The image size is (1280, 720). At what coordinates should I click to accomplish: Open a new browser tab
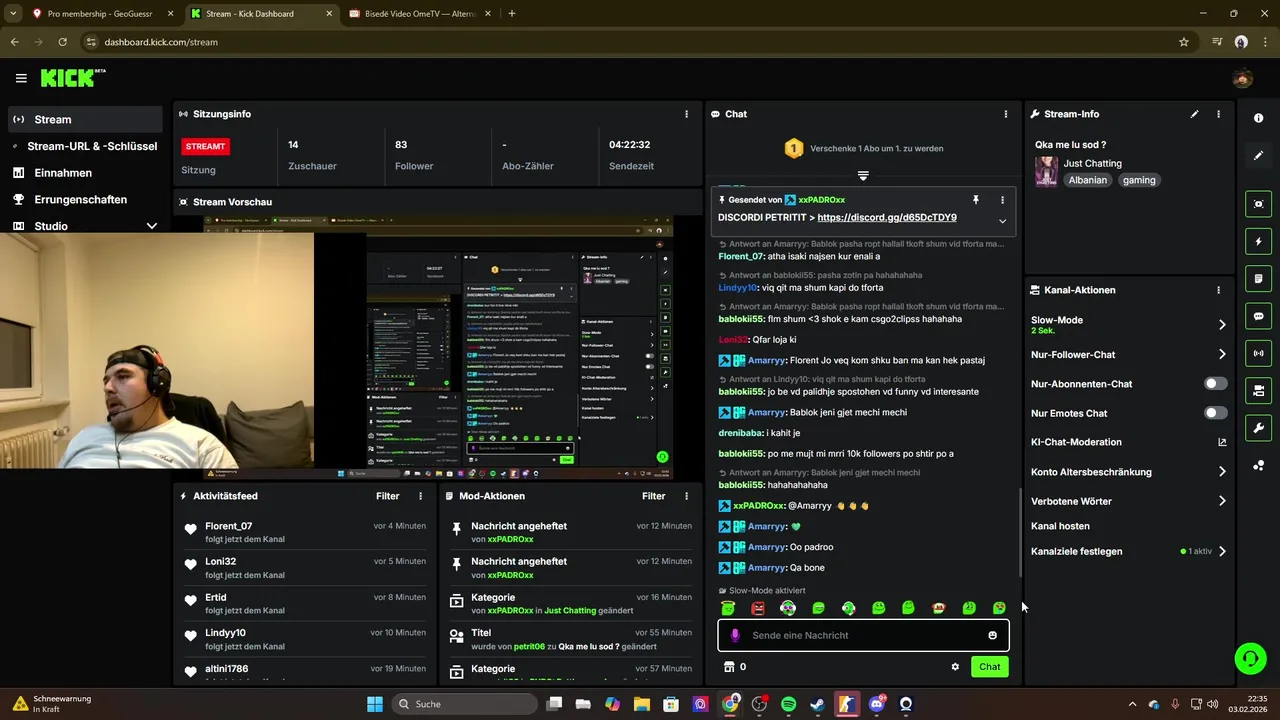click(512, 14)
